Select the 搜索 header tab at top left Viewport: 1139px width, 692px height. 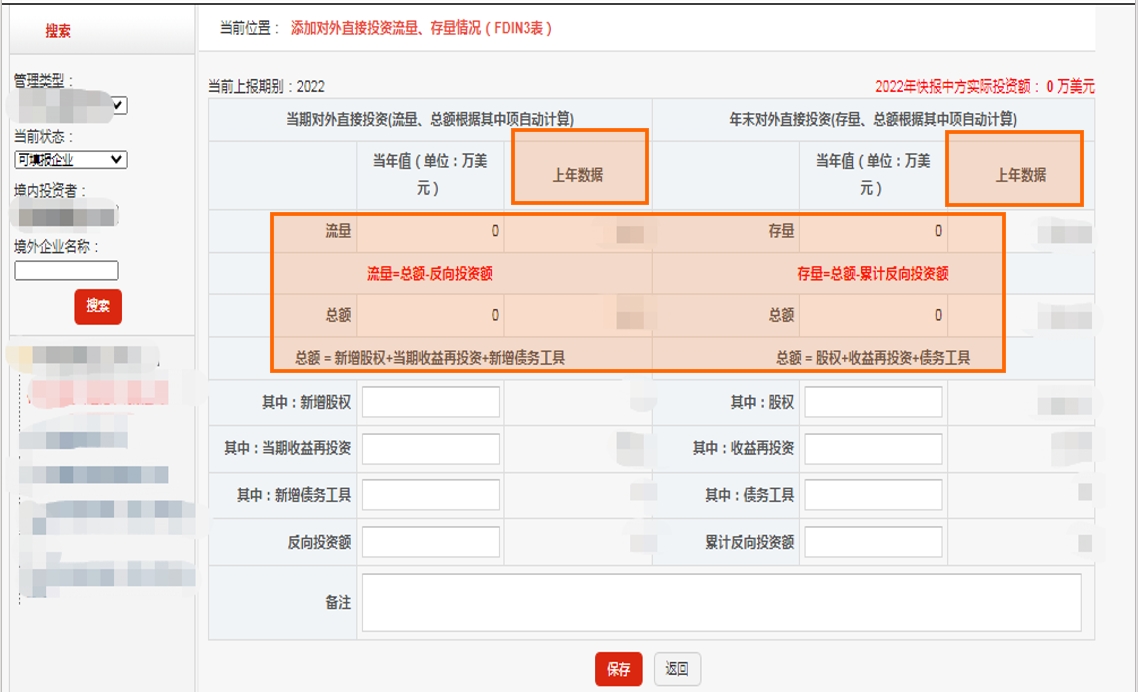click(x=58, y=31)
